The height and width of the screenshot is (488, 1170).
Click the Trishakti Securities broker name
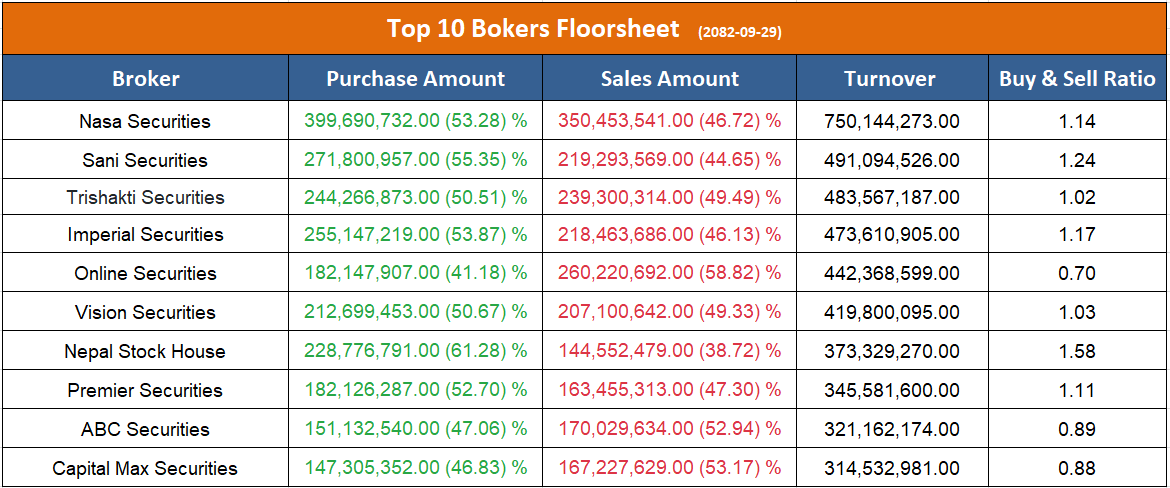click(146, 197)
